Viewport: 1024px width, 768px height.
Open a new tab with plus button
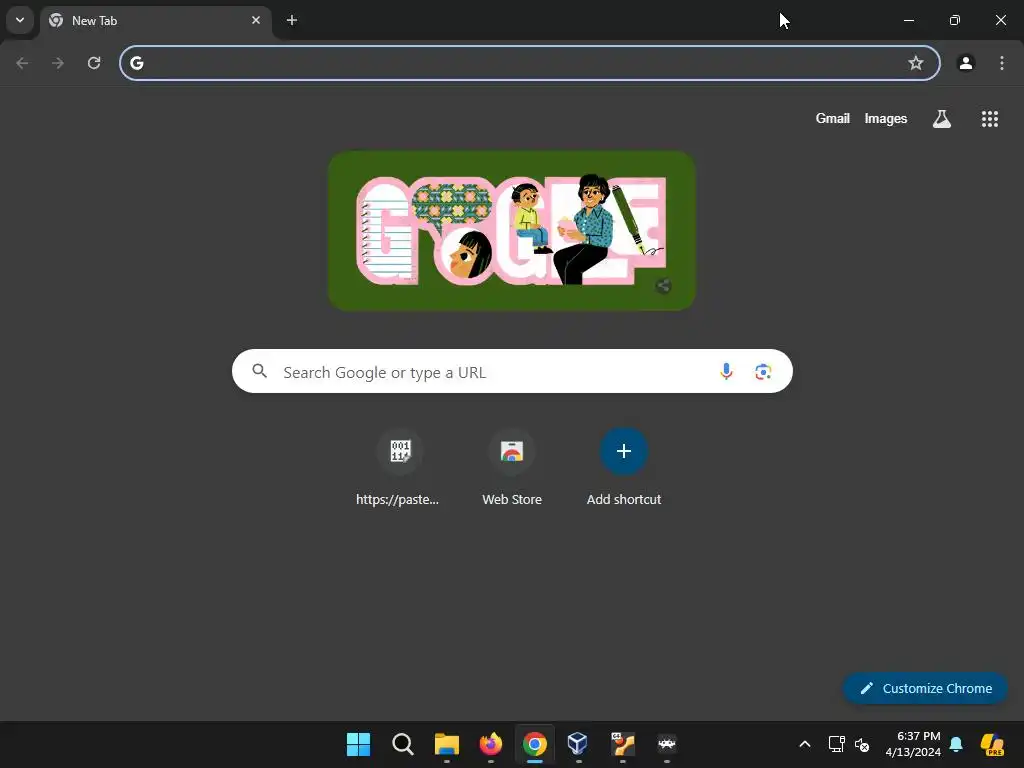(x=292, y=20)
